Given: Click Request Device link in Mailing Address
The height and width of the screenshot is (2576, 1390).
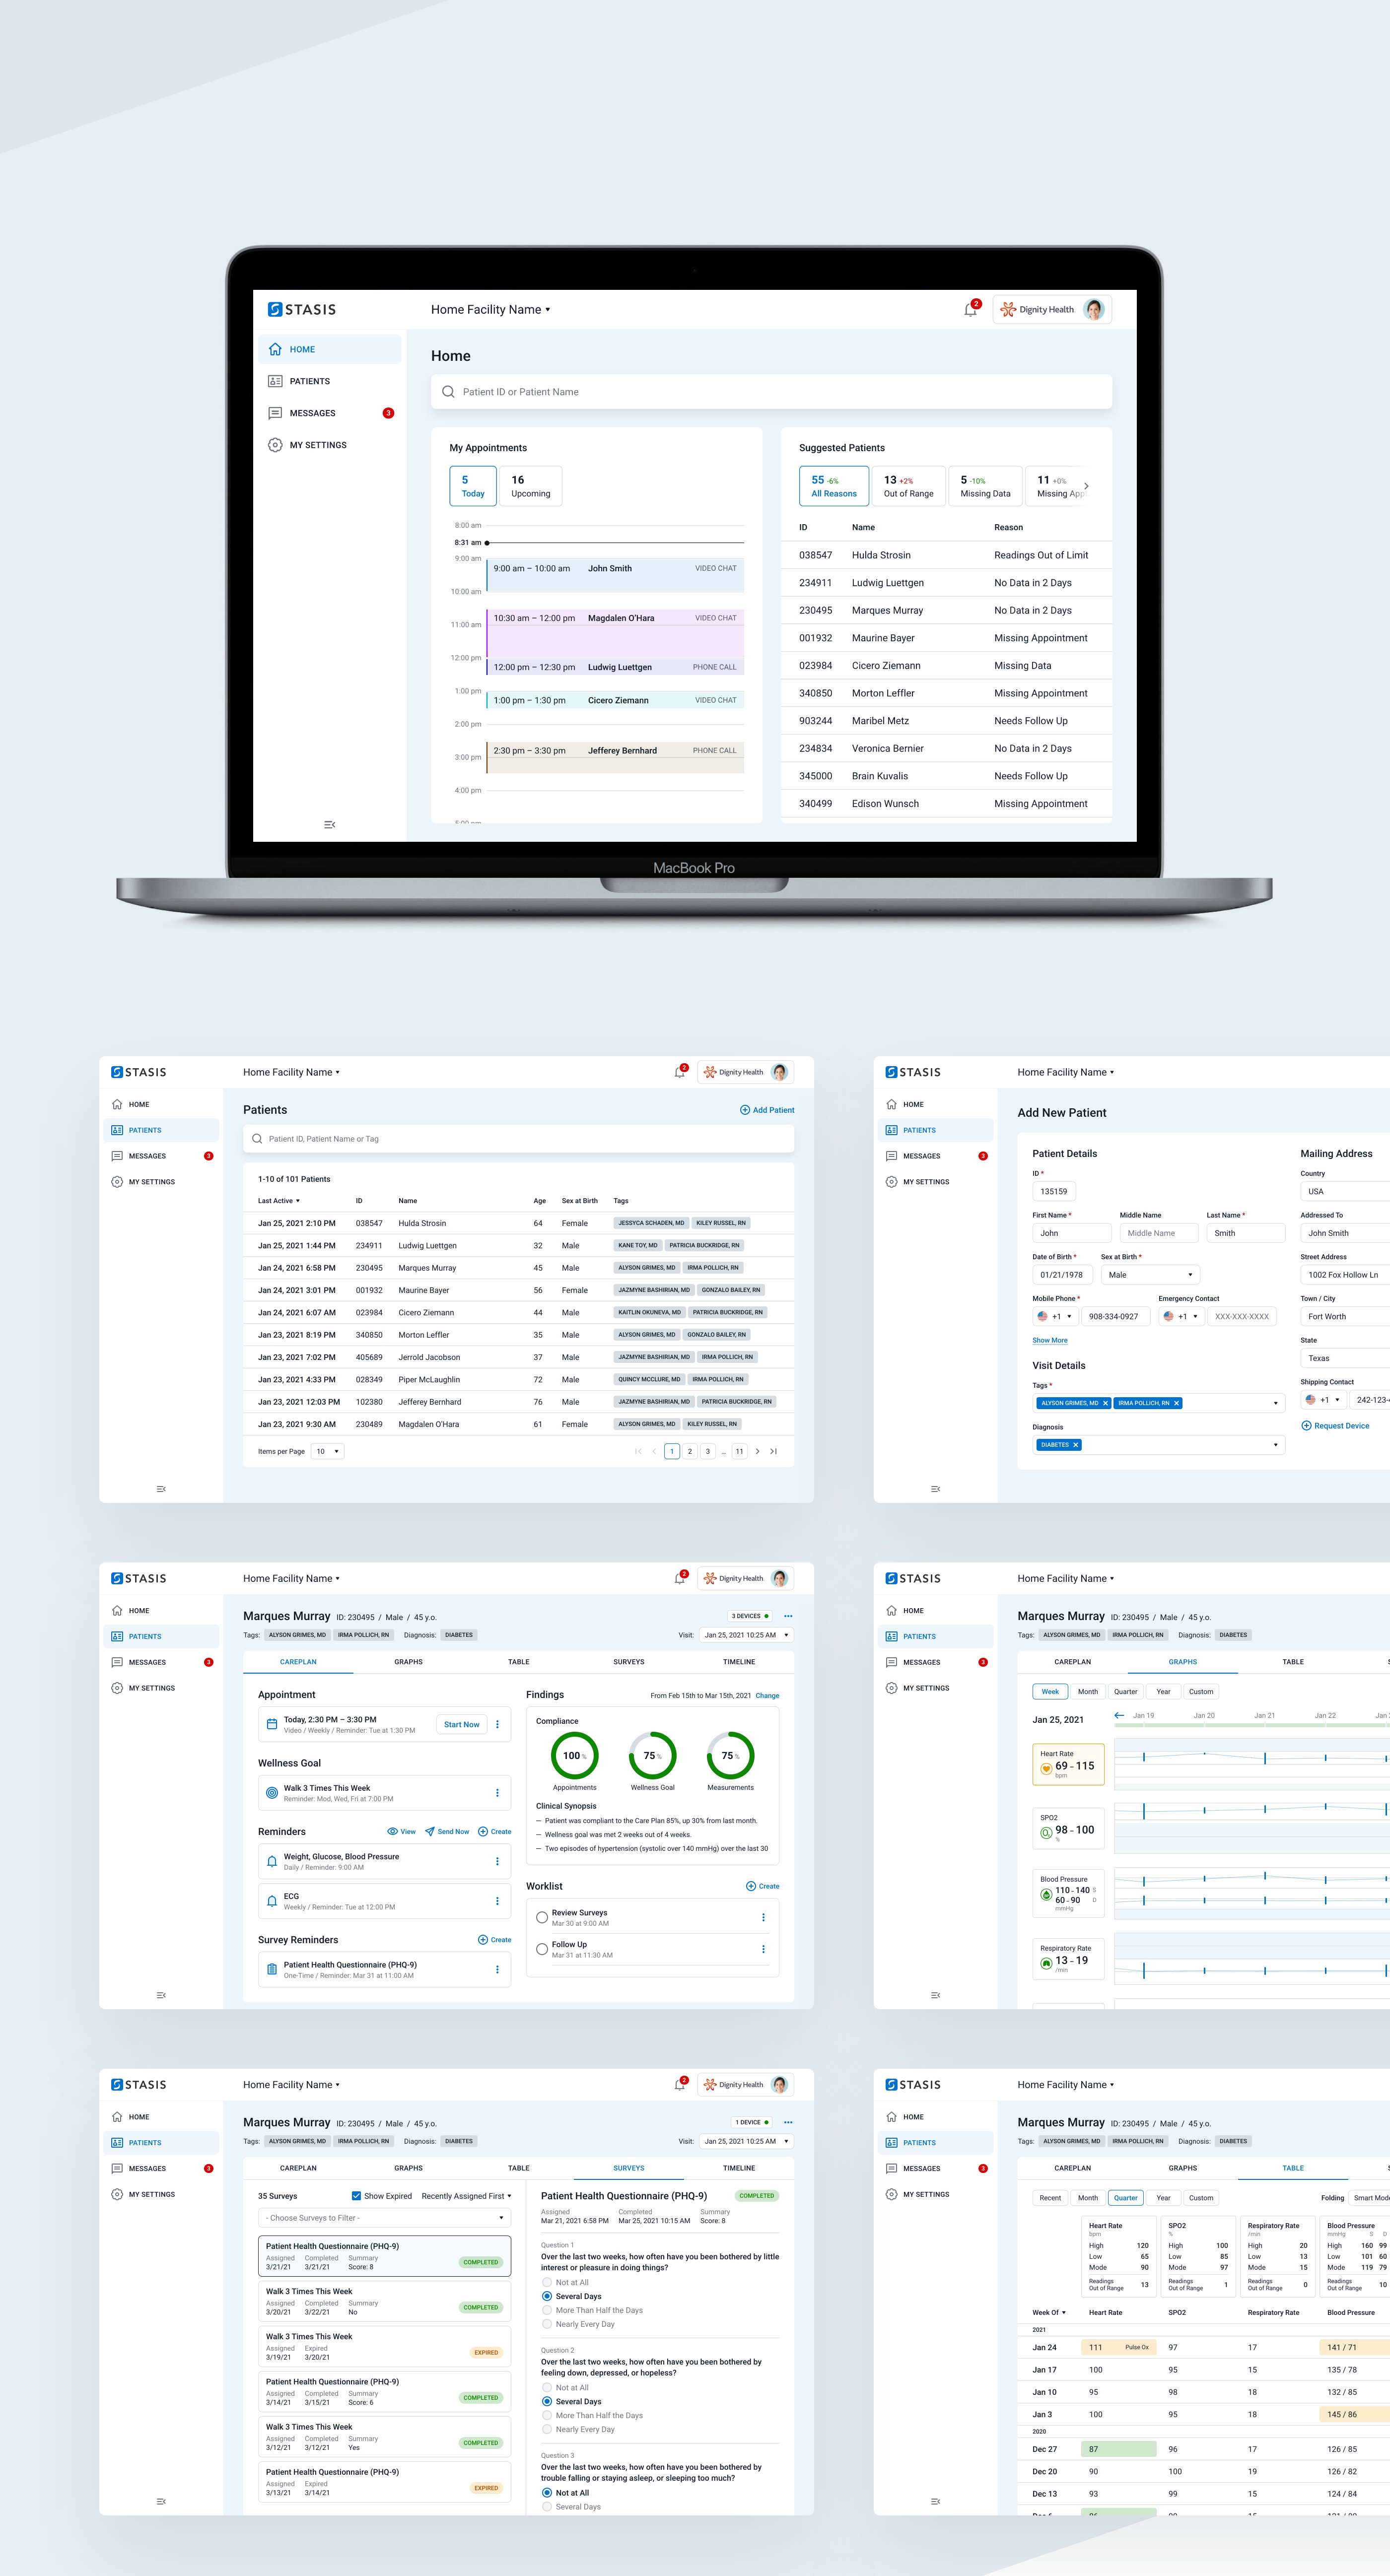Looking at the screenshot, I should (x=1335, y=1426).
